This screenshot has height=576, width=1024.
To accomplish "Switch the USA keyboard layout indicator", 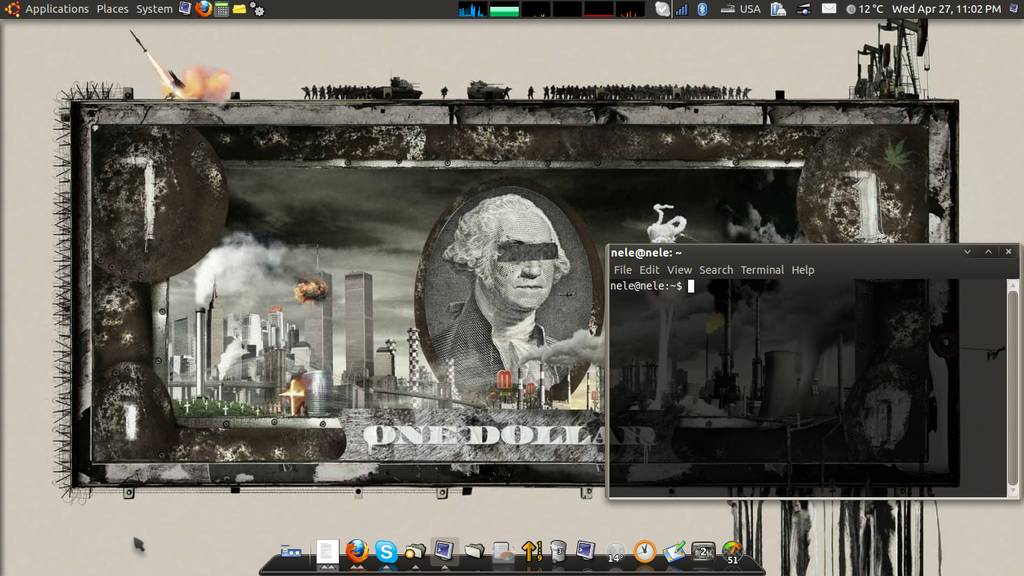I will [x=741, y=9].
